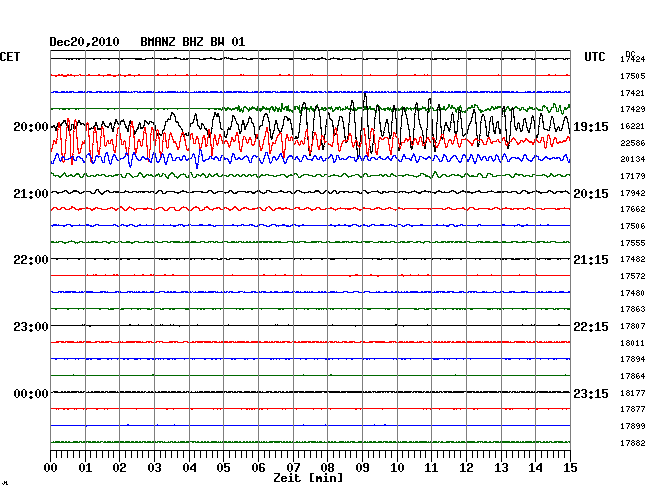Click the x-axis minute label "00"
The height and width of the screenshot is (494, 650).
(x=51, y=468)
